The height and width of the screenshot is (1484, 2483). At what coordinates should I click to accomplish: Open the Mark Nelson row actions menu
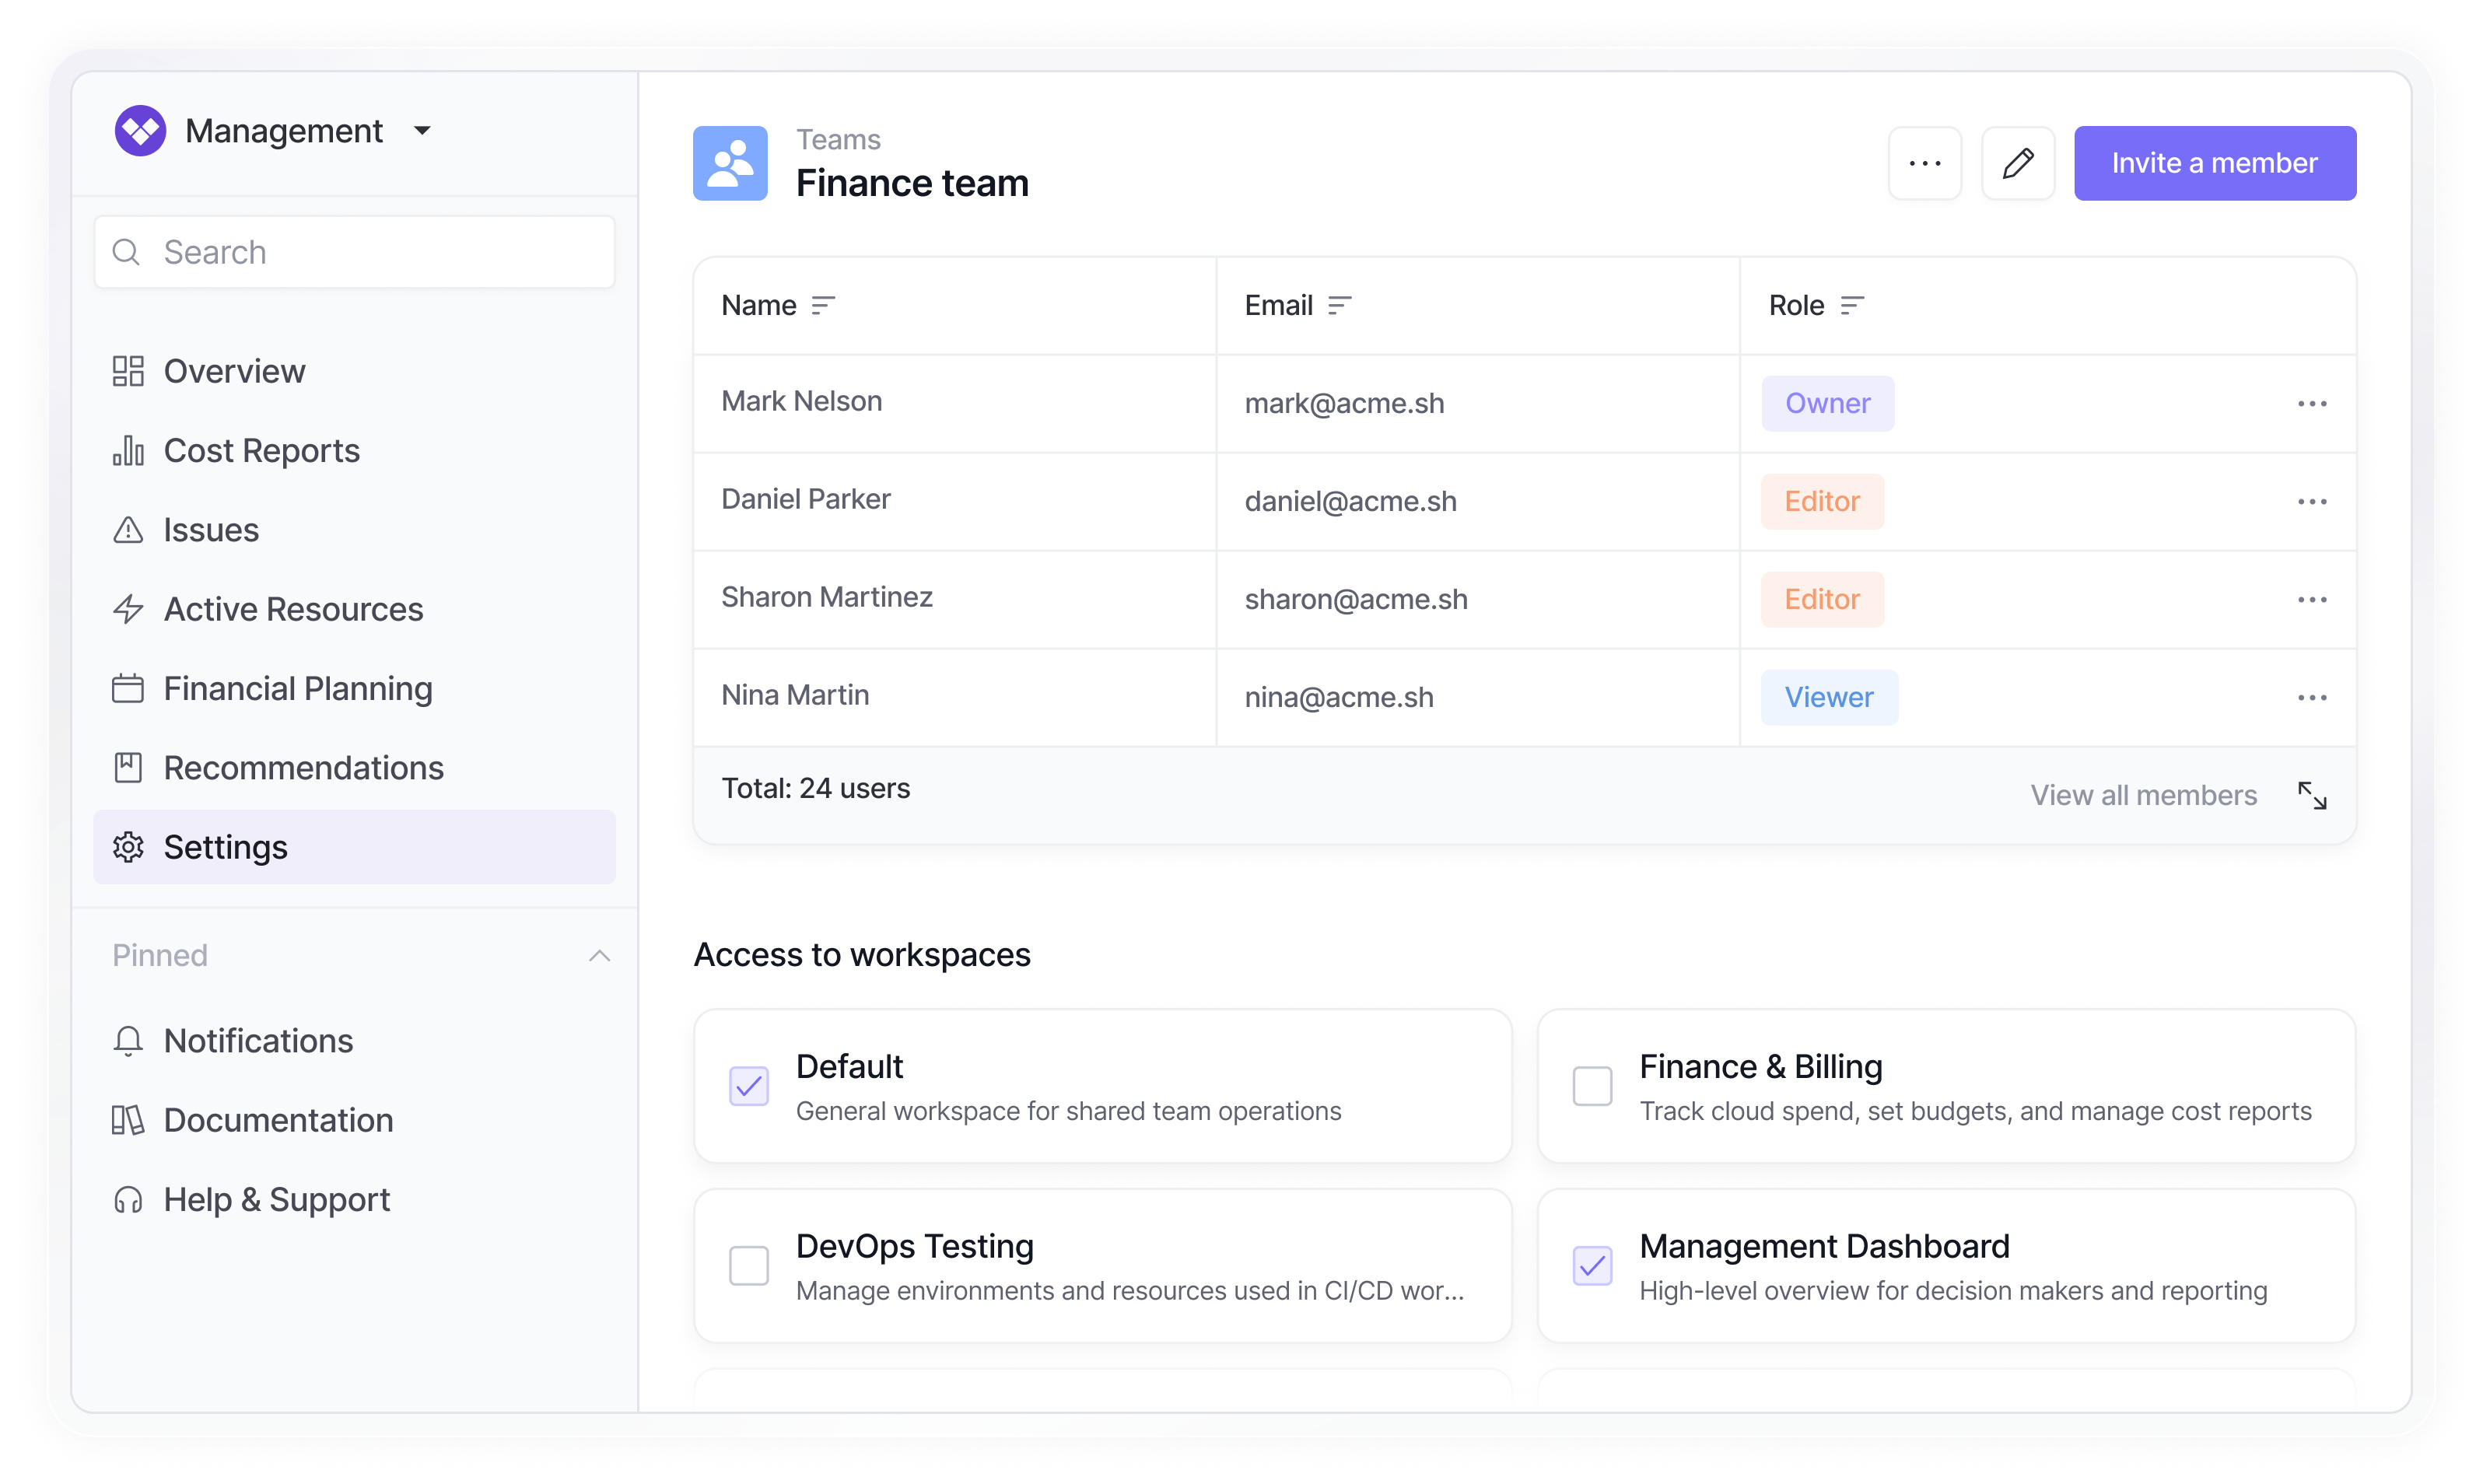click(2311, 404)
